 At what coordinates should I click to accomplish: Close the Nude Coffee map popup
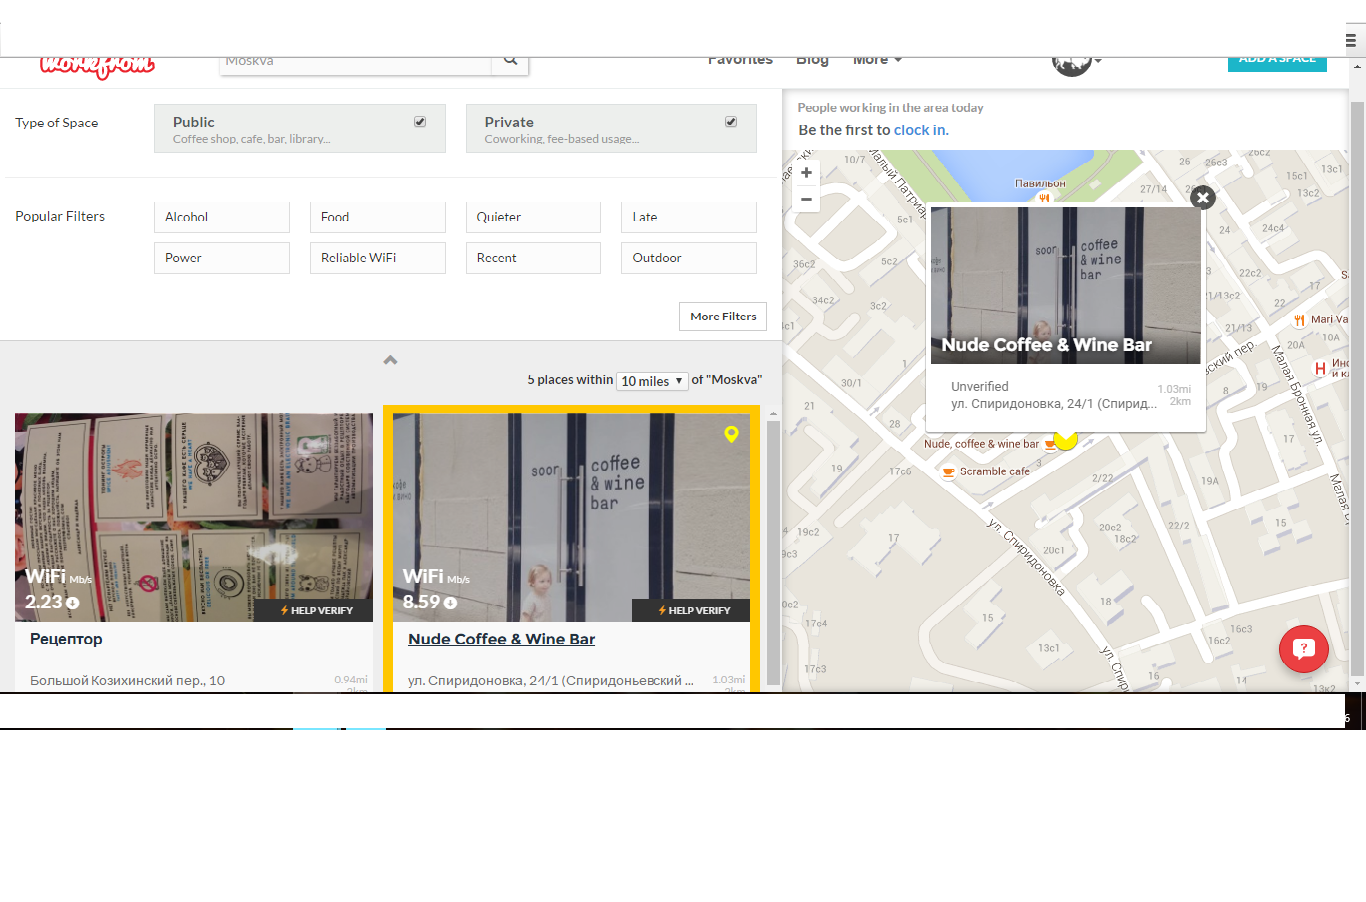pyautogui.click(x=1203, y=197)
